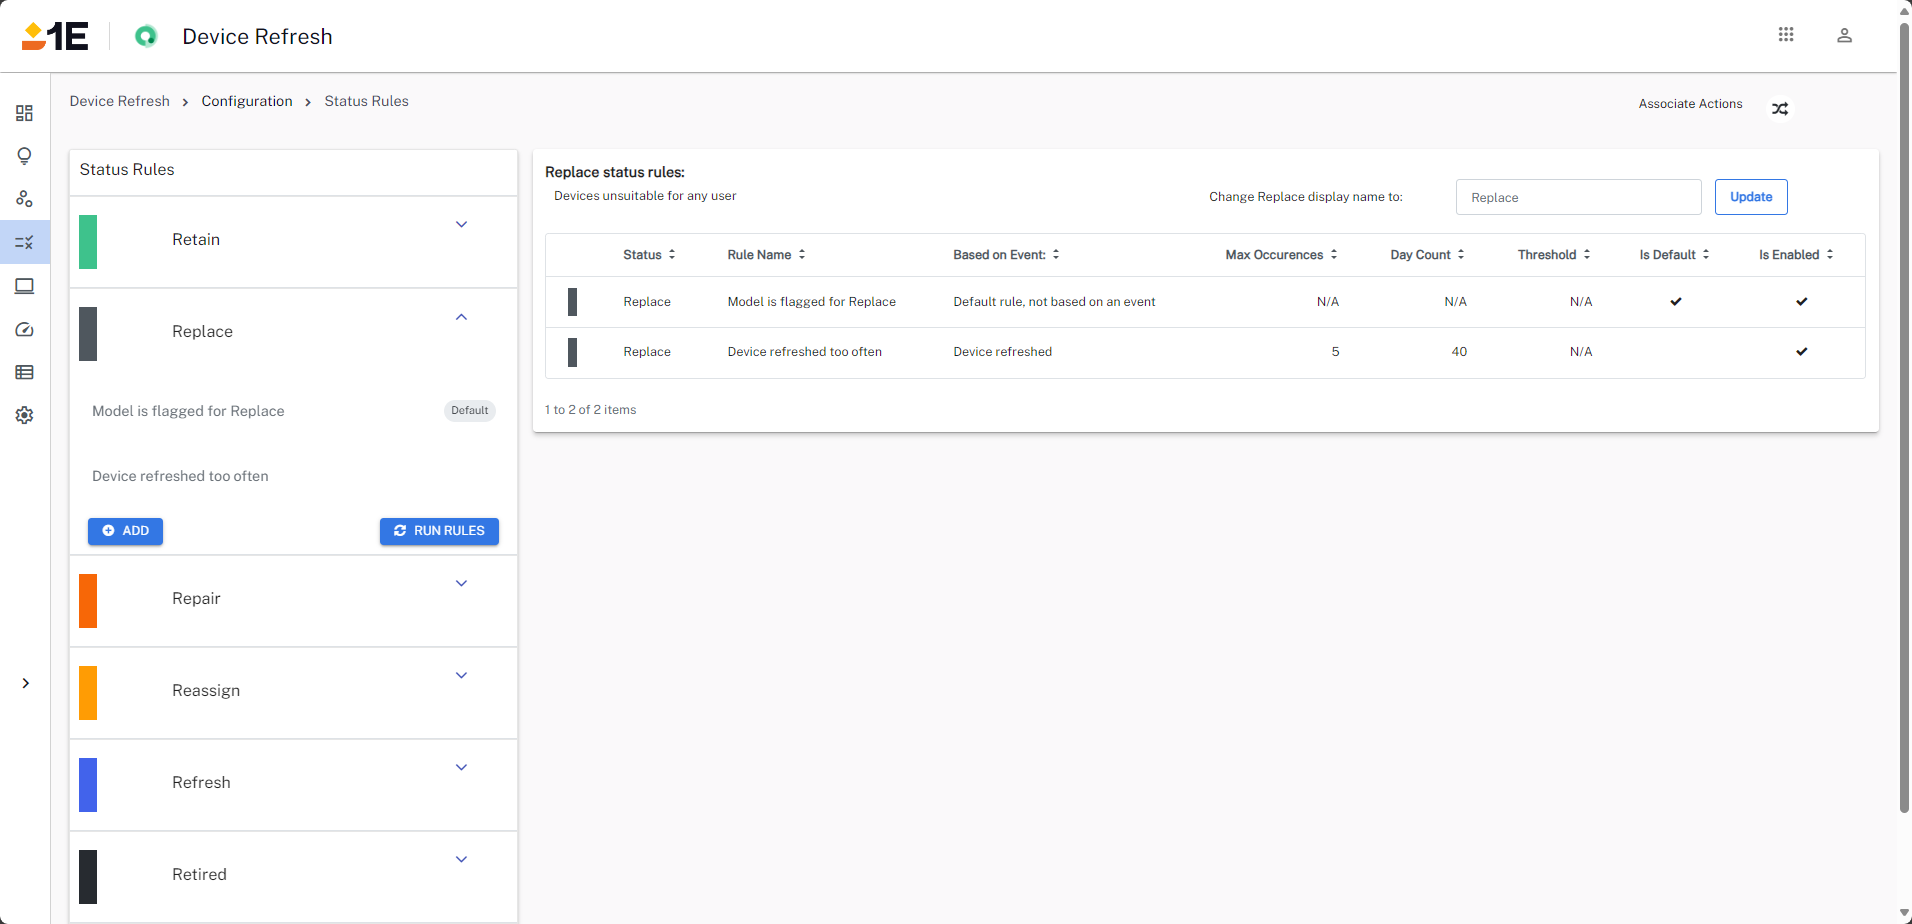Screen dimensions: 1912x924
Task: Toggle Is Enabled check for Device refreshed too often
Action: coord(1801,352)
